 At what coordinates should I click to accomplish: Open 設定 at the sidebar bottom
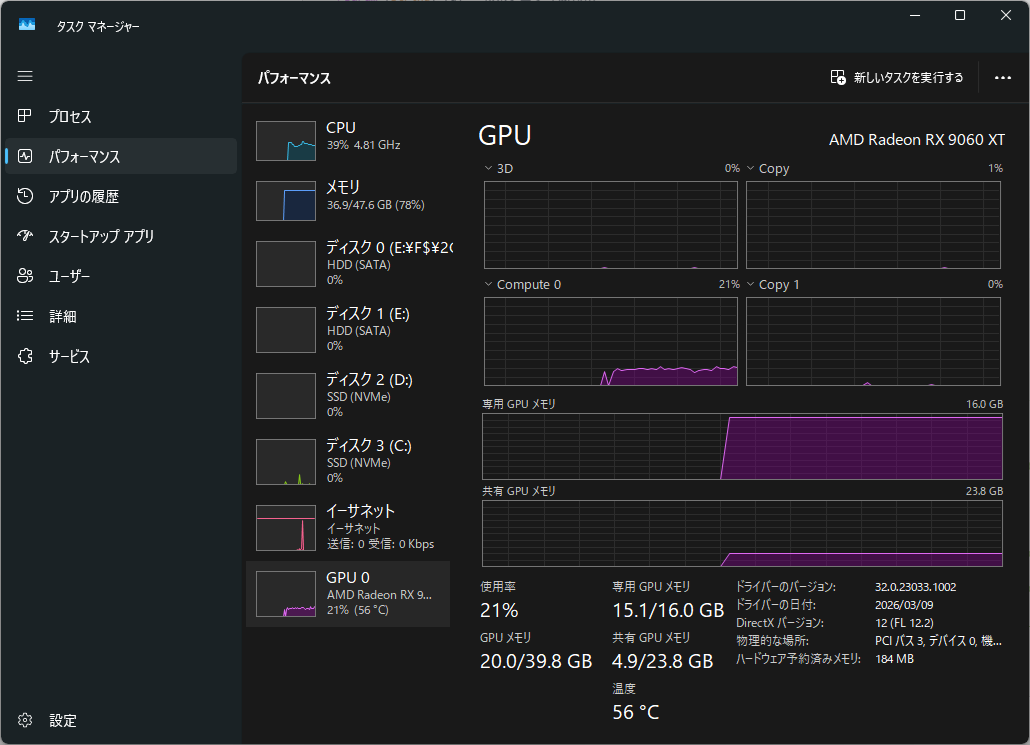point(121,720)
